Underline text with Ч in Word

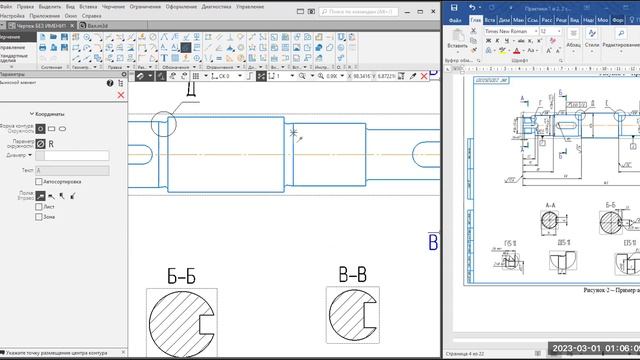(507, 41)
